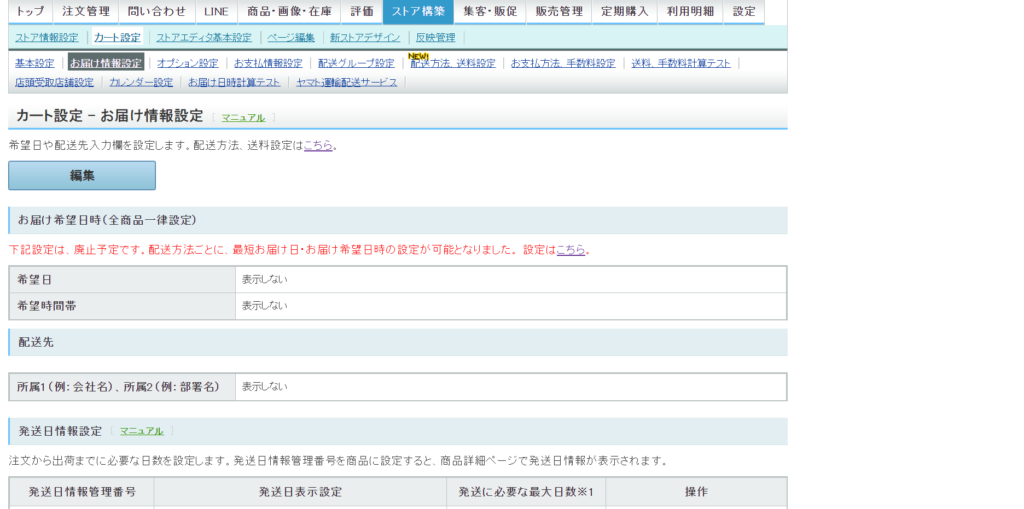1024x509 pixels.
Task: Click こちら link in red deprecation notice
Action: 571,250
